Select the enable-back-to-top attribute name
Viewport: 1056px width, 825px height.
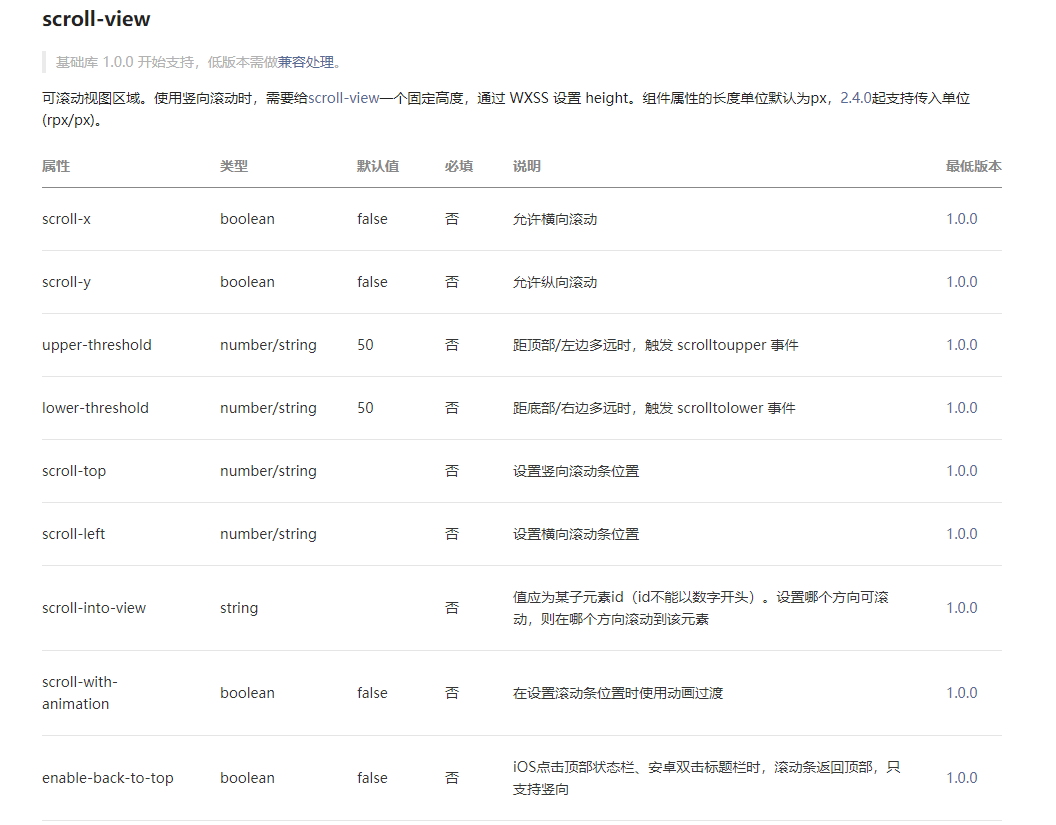pyautogui.click(x=106, y=777)
